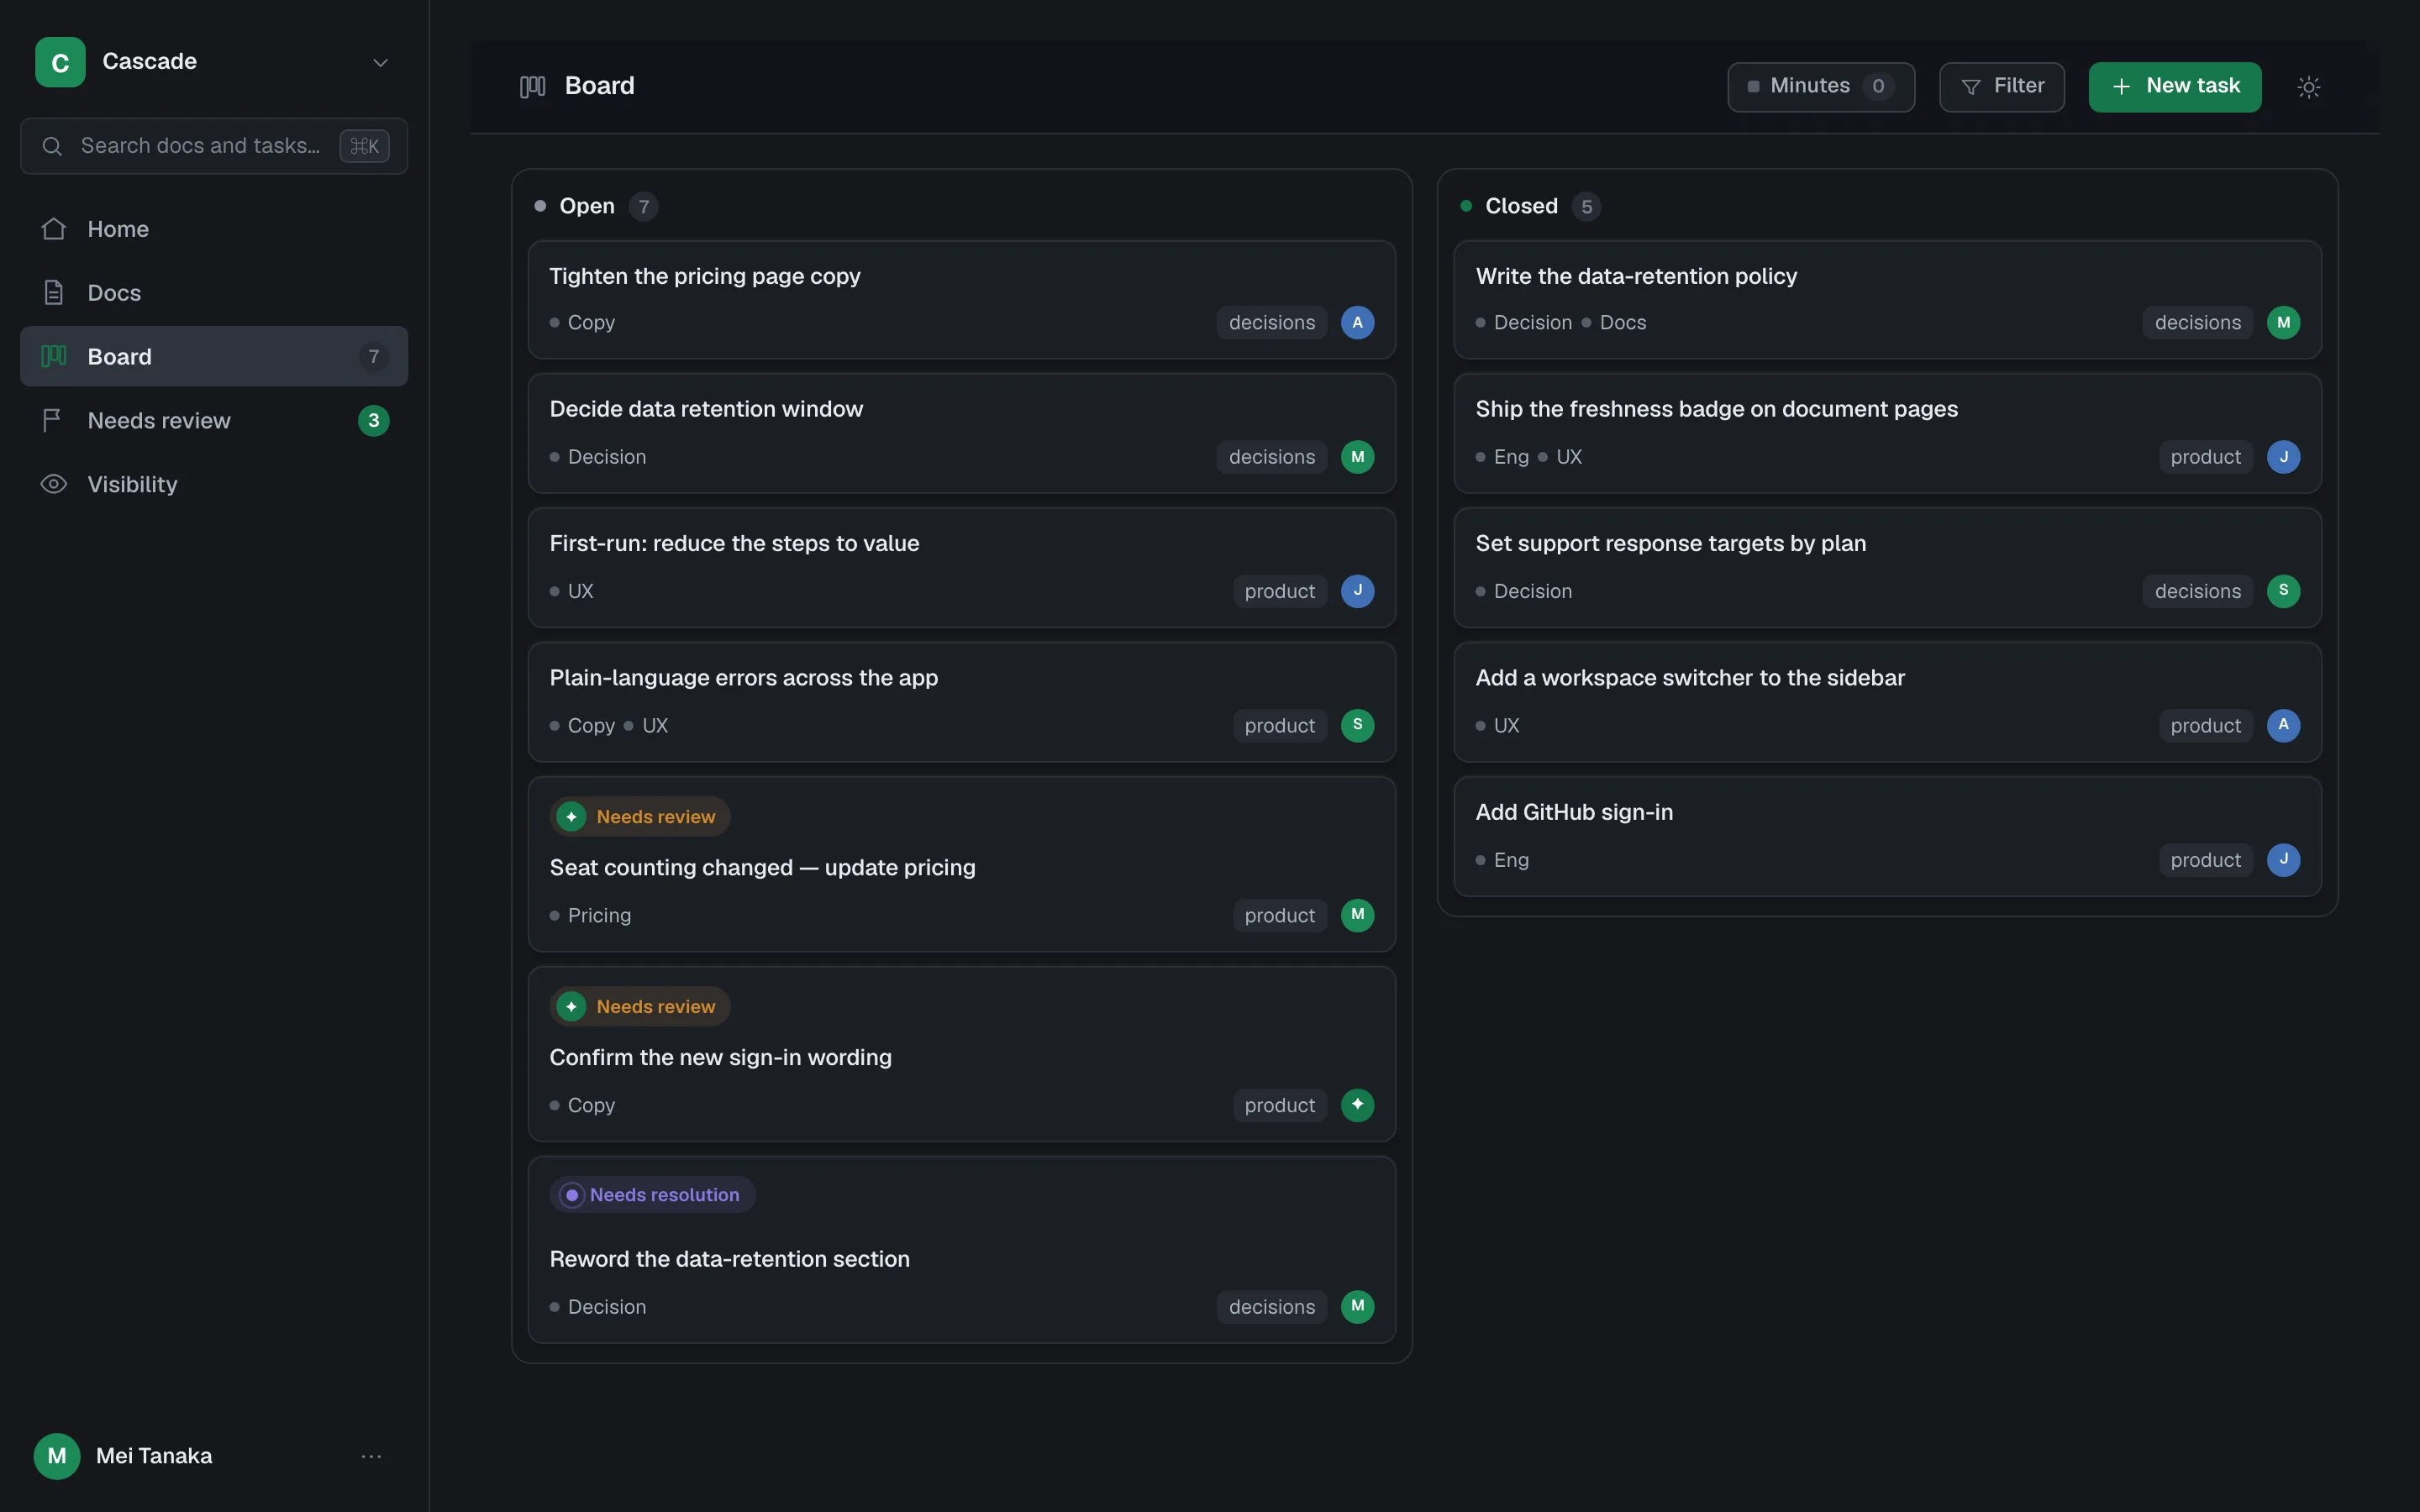Select Board in the sidebar
Image resolution: width=2420 pixels, height=1512 pixels.
coord(214,356)
